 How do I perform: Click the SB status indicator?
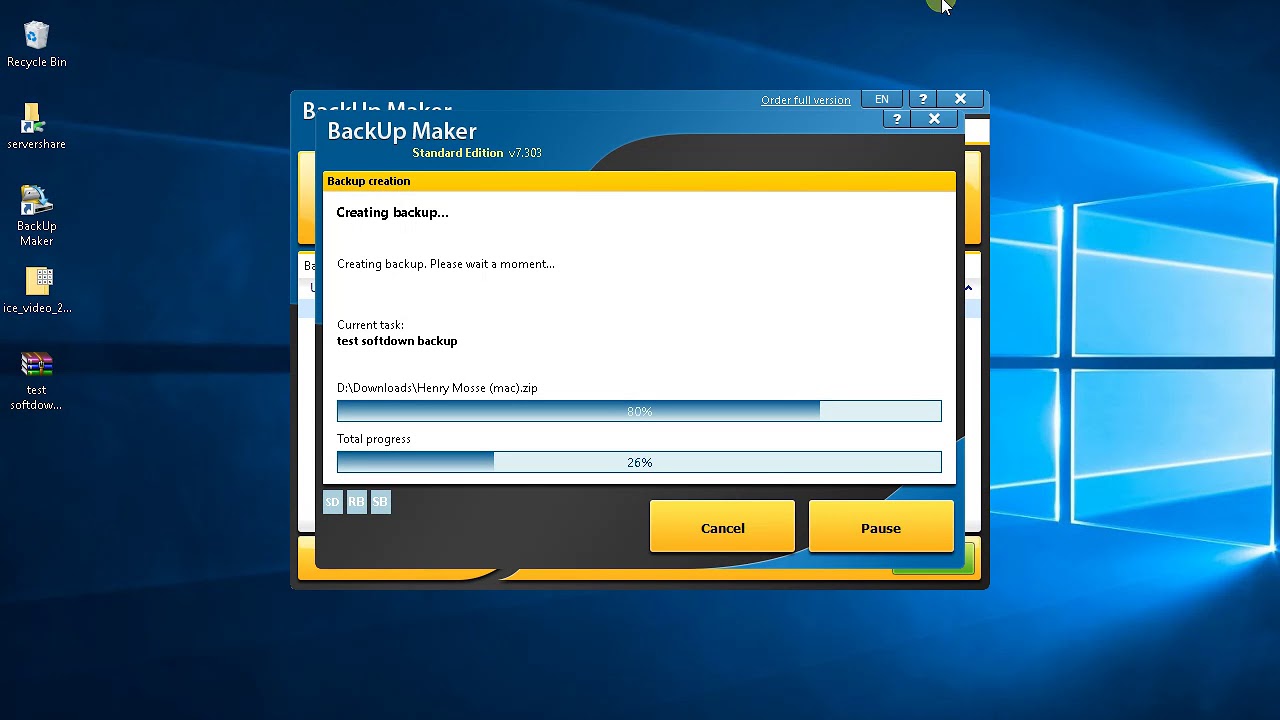pos(380,502)
